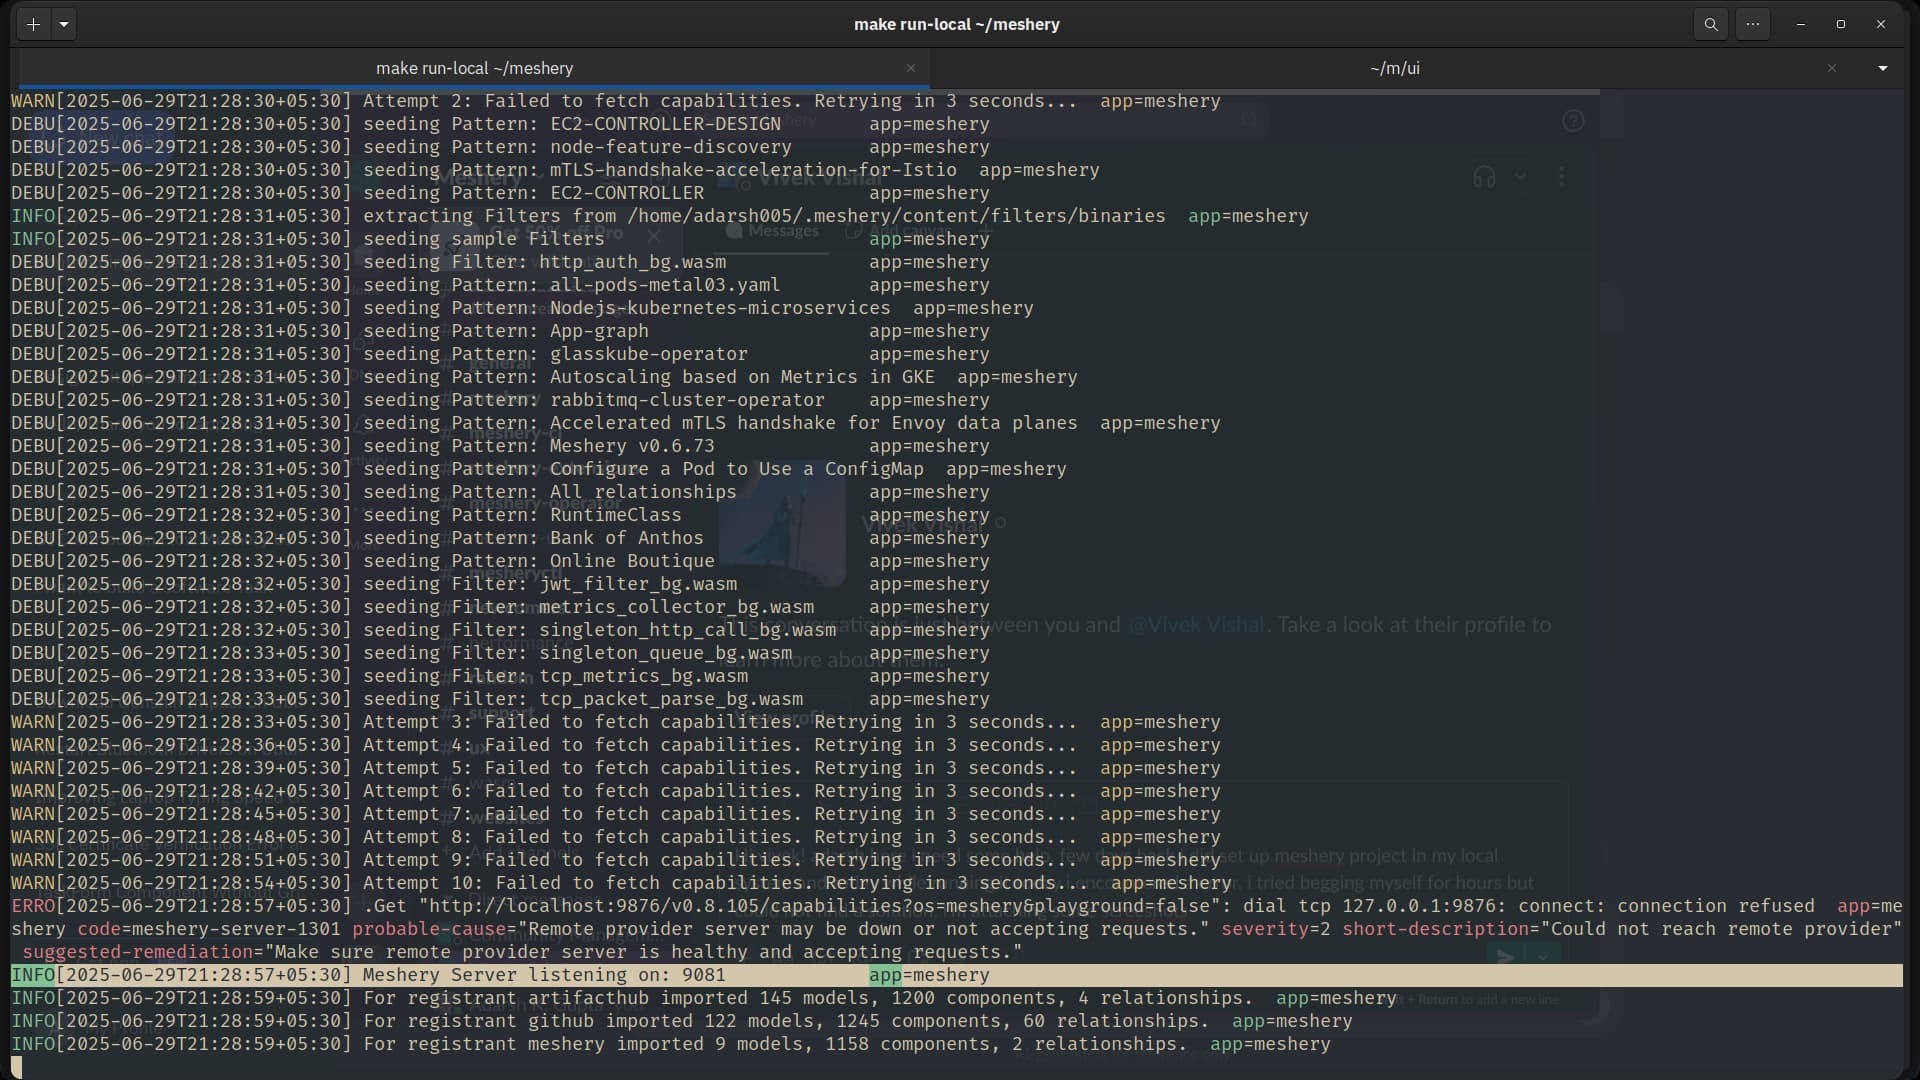This screenshot has height=1080, width=1920.
Task: Click "tcp_packet_parse_bg.wasm" text
Action: click(671, 699)
